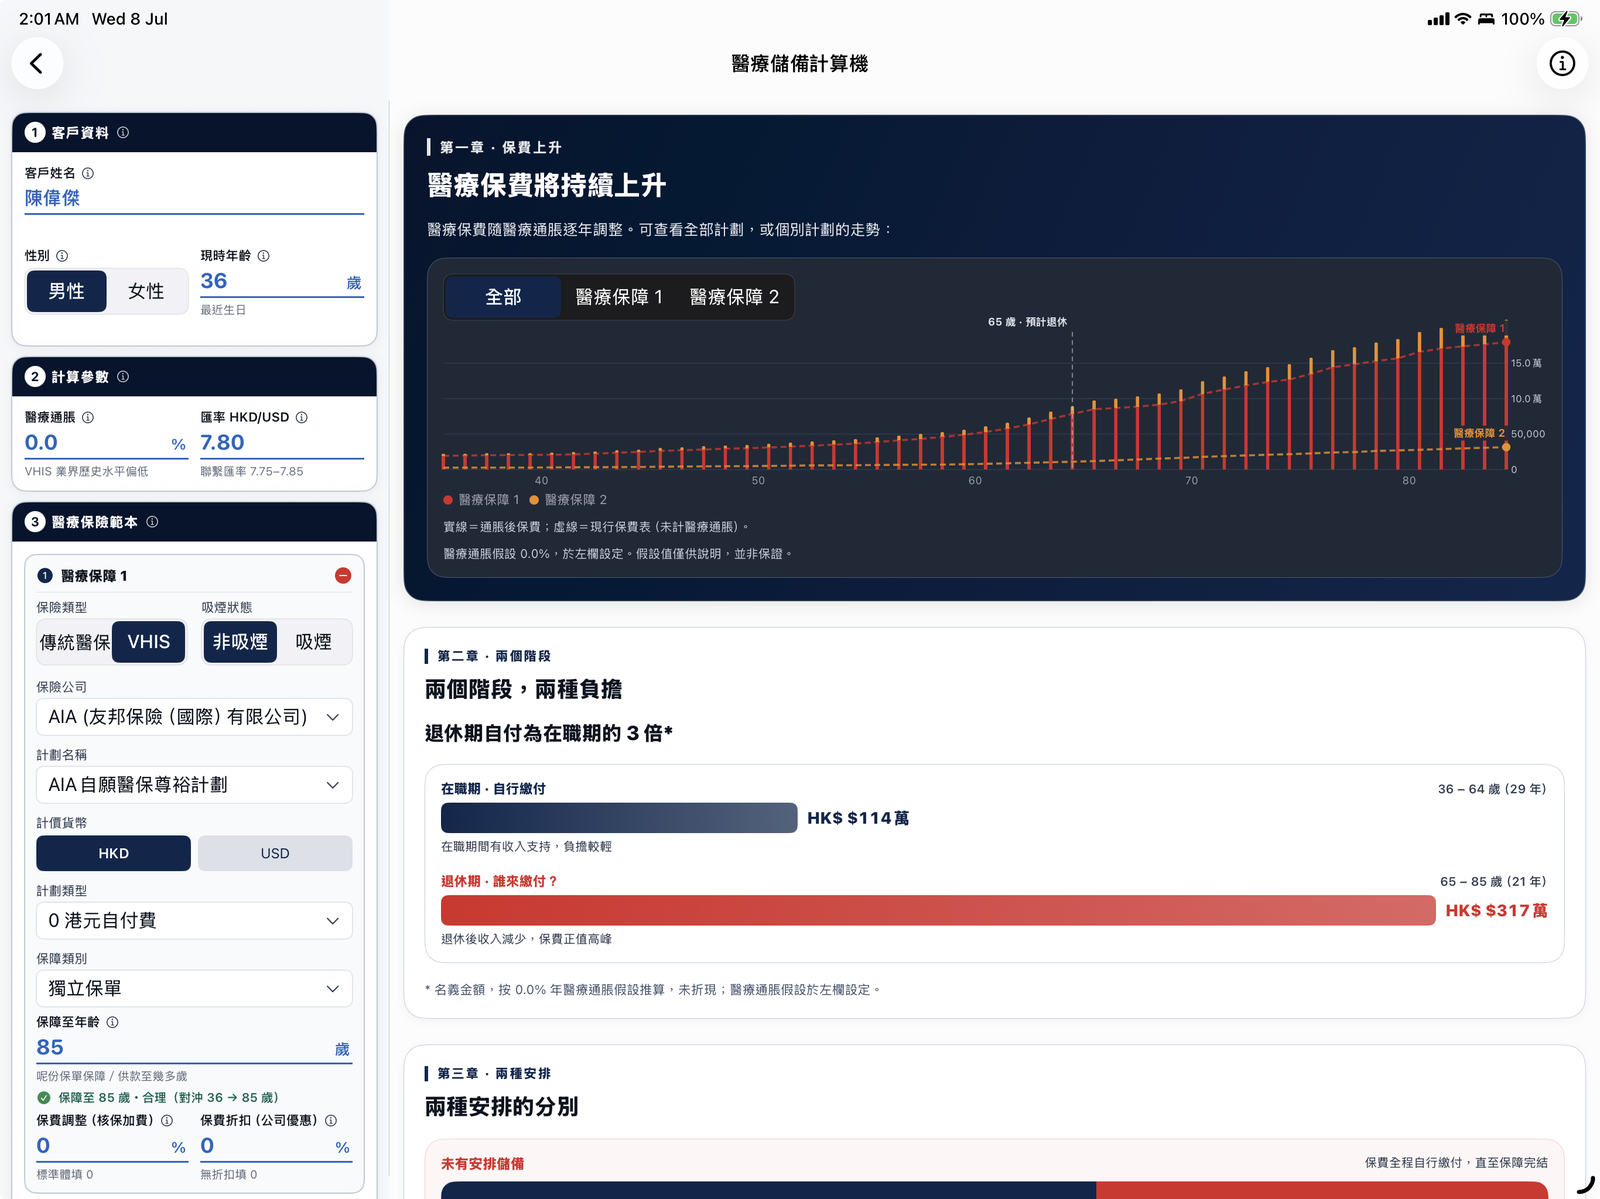Select 男性 gender option

(x=67, y=291)
